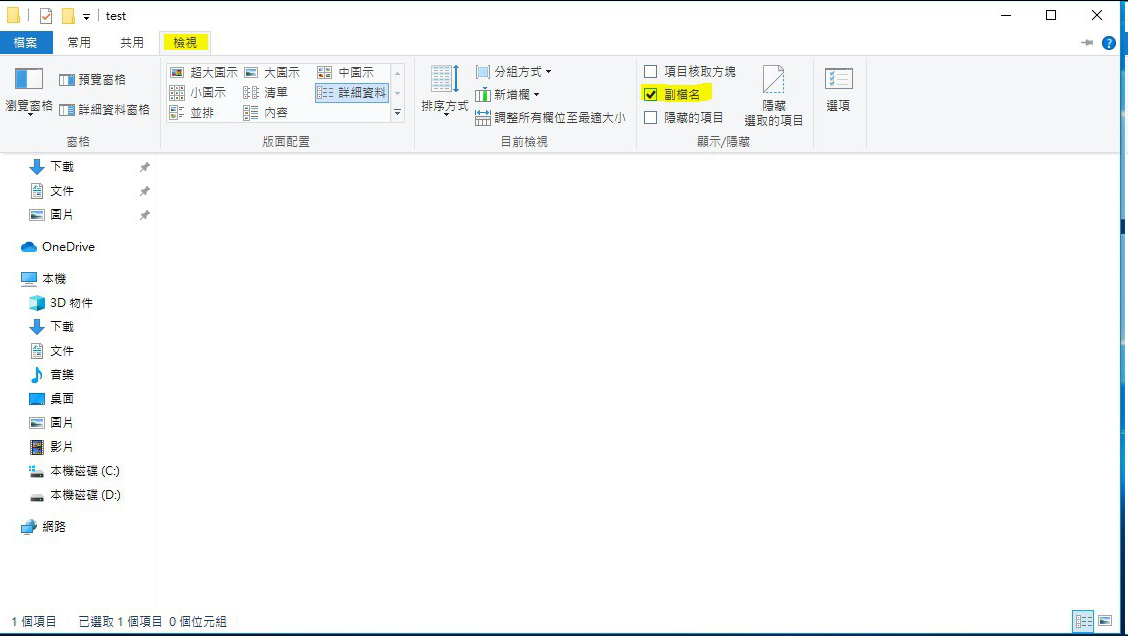
Task: Switch to 詳細資料 details view layout
Action: [351, 93]
